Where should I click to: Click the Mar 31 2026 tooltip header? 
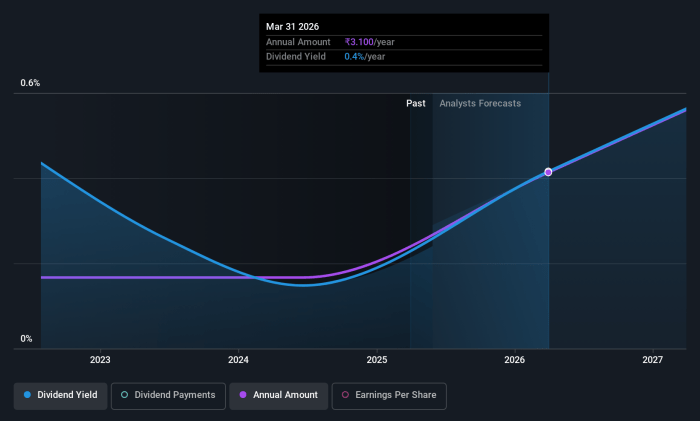(x=295, y=26)
